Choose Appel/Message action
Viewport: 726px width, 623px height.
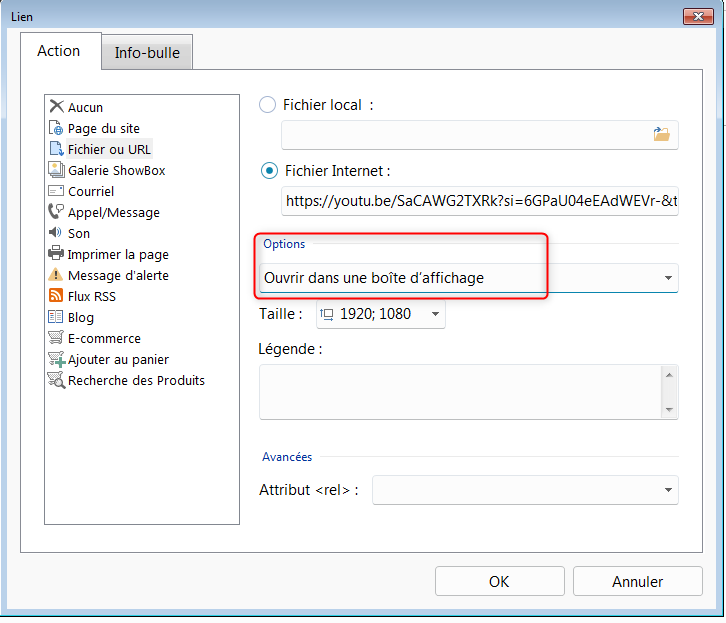point(114,212)
